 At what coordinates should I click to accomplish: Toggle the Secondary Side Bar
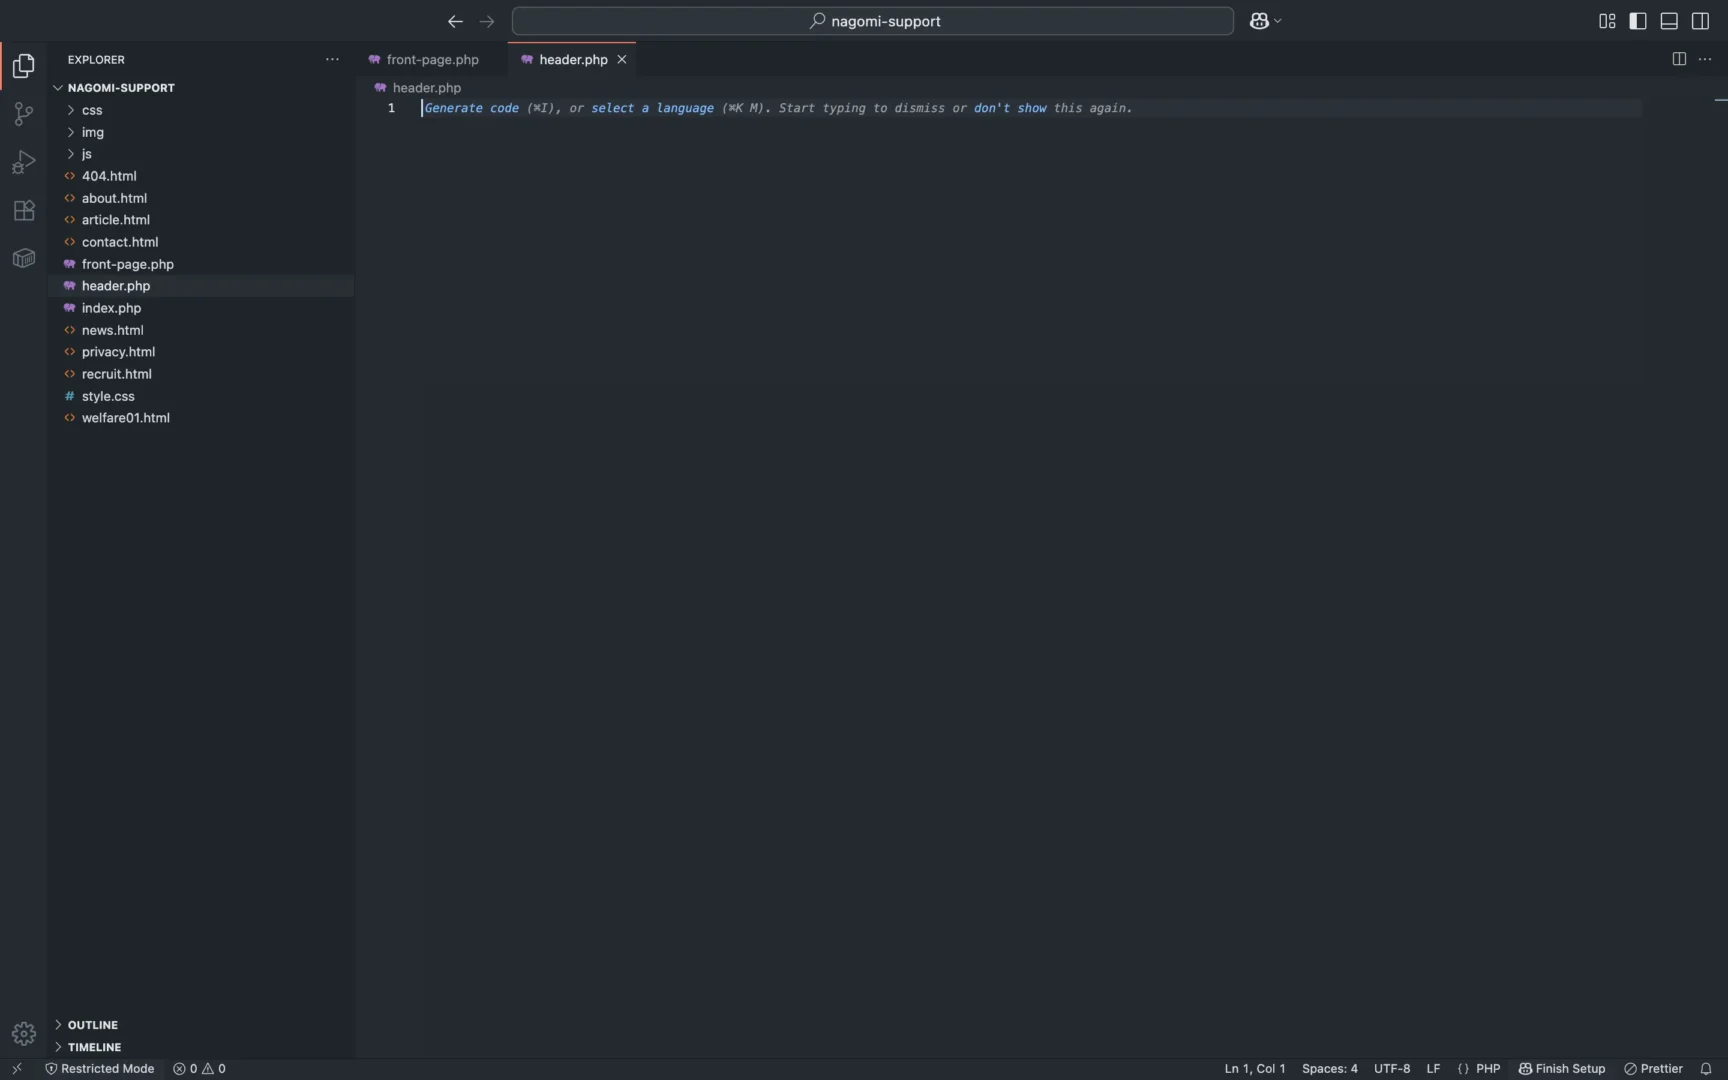tap(1700, 21)
